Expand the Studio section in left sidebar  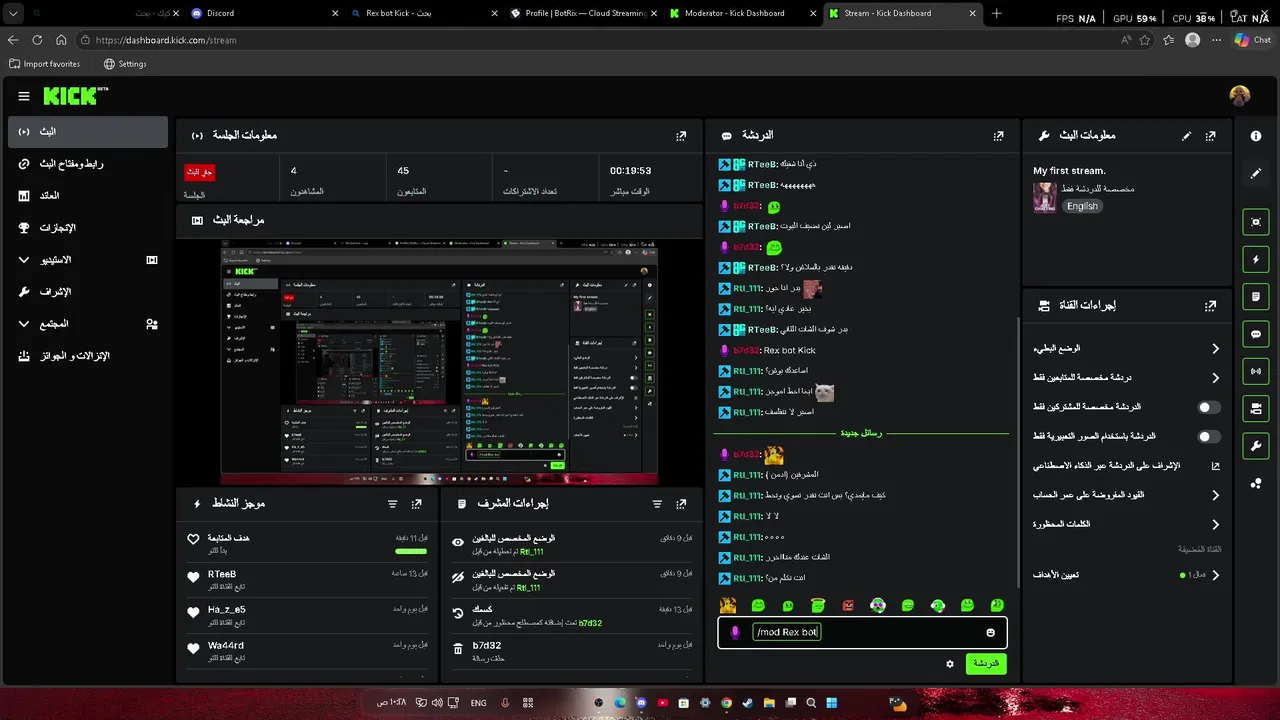pos(88,260)
